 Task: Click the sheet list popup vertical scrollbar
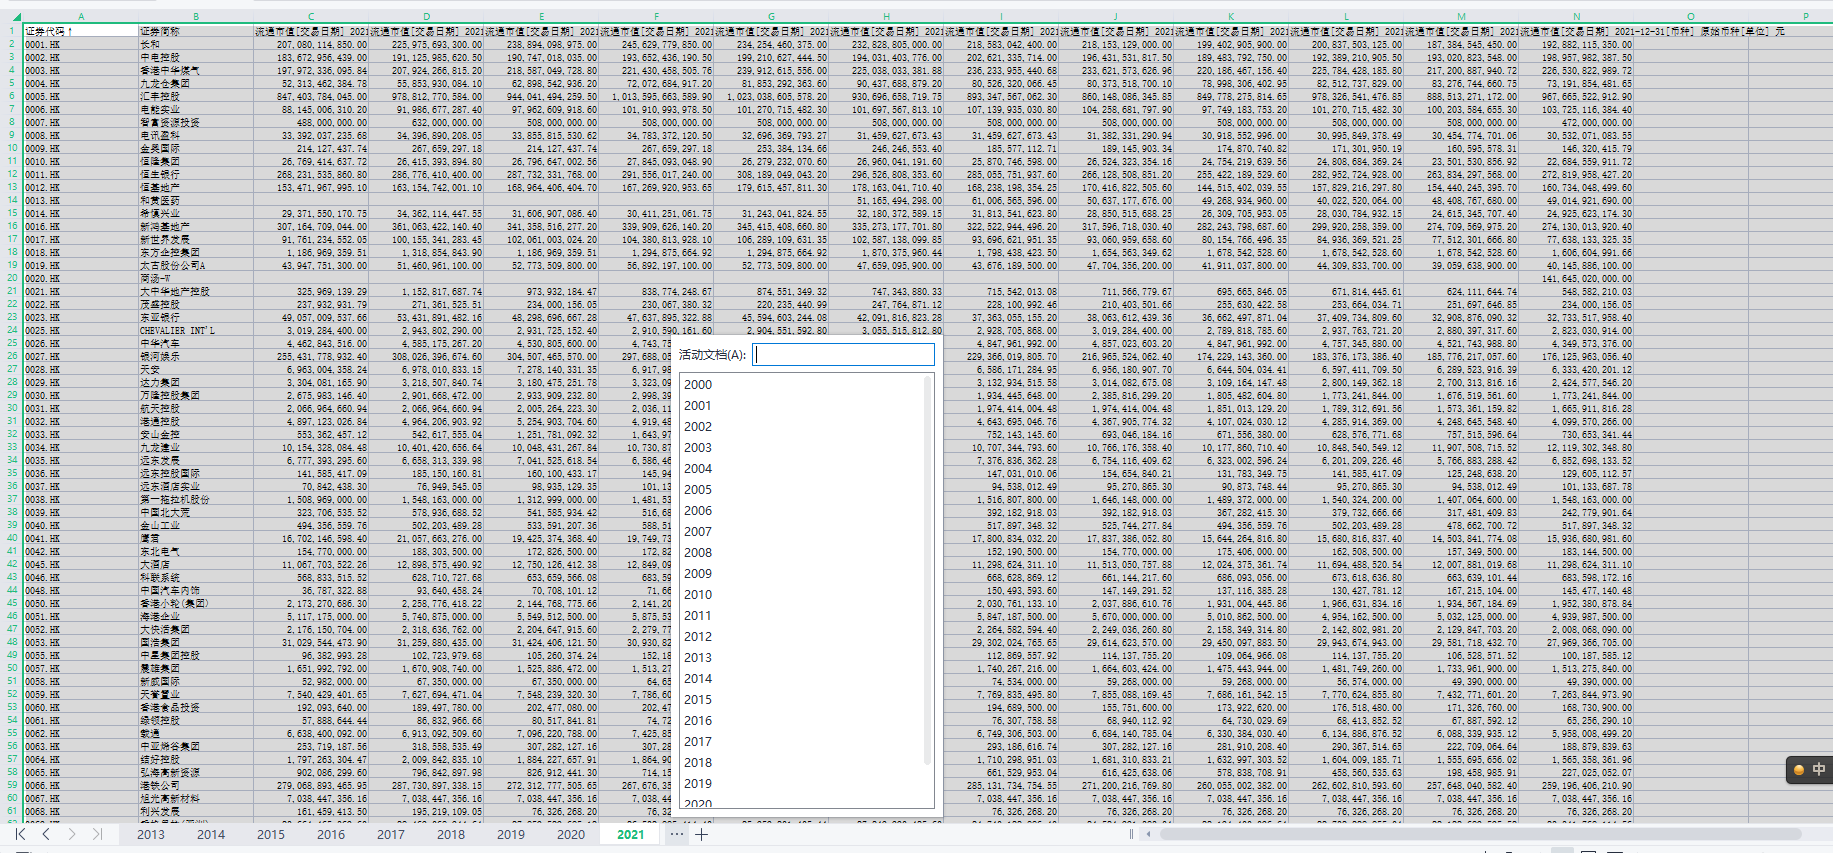[x=929, y=570]
